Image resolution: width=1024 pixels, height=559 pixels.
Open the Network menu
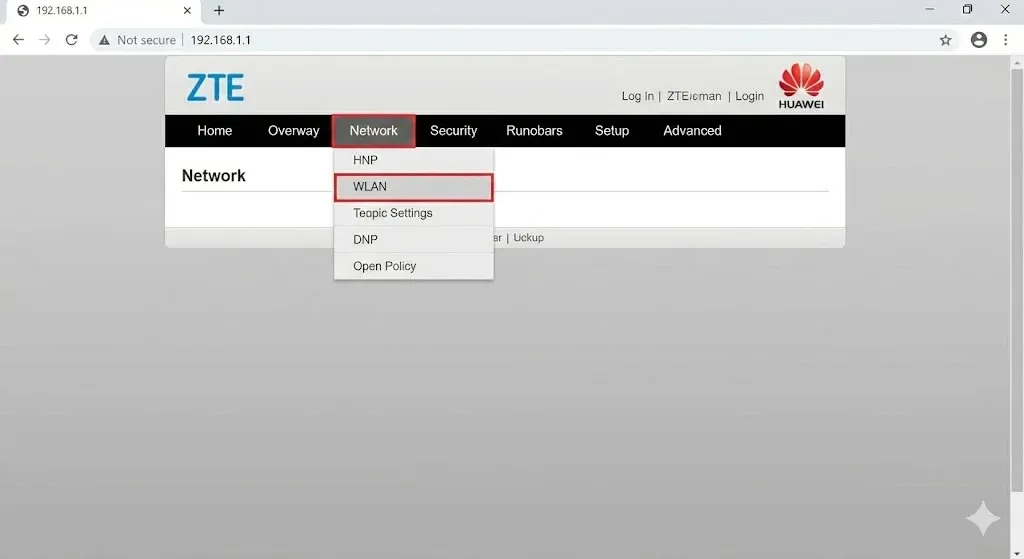[374, 131]
